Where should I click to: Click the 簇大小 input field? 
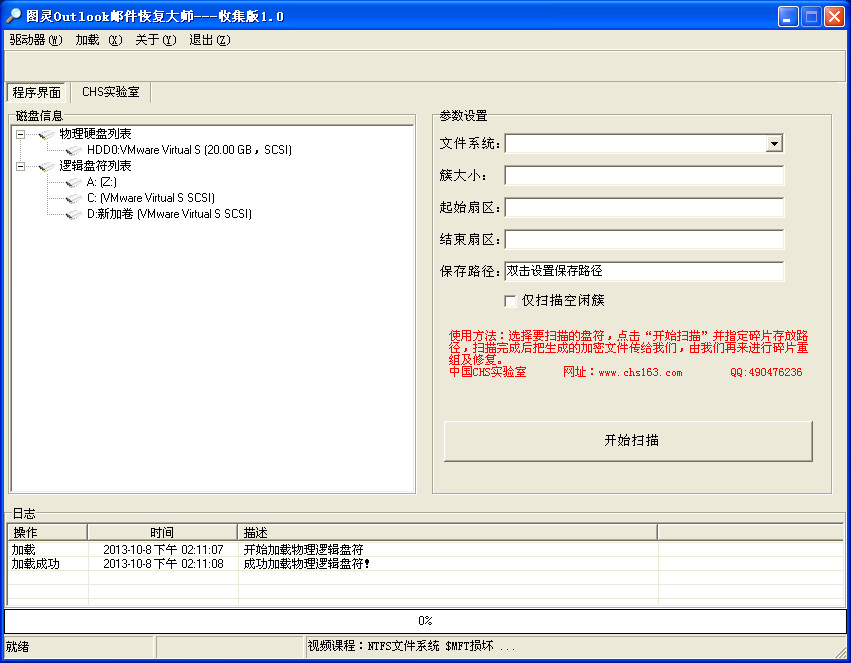(644, 176)
